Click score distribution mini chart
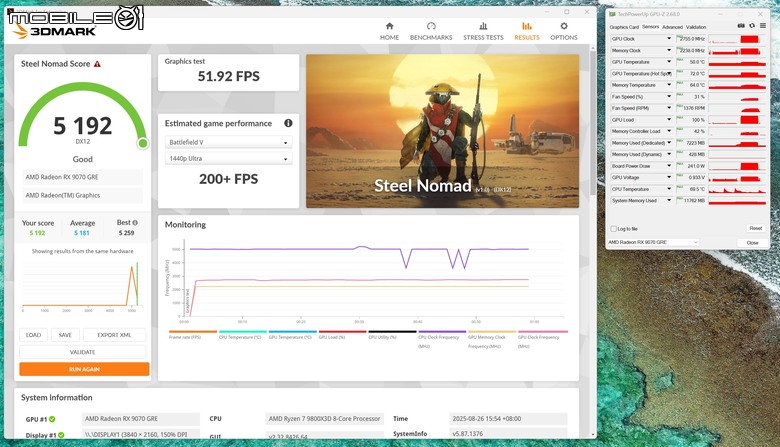Image resolution: width=780 pixels, height=447 pixels. click(x=82, y=284)
